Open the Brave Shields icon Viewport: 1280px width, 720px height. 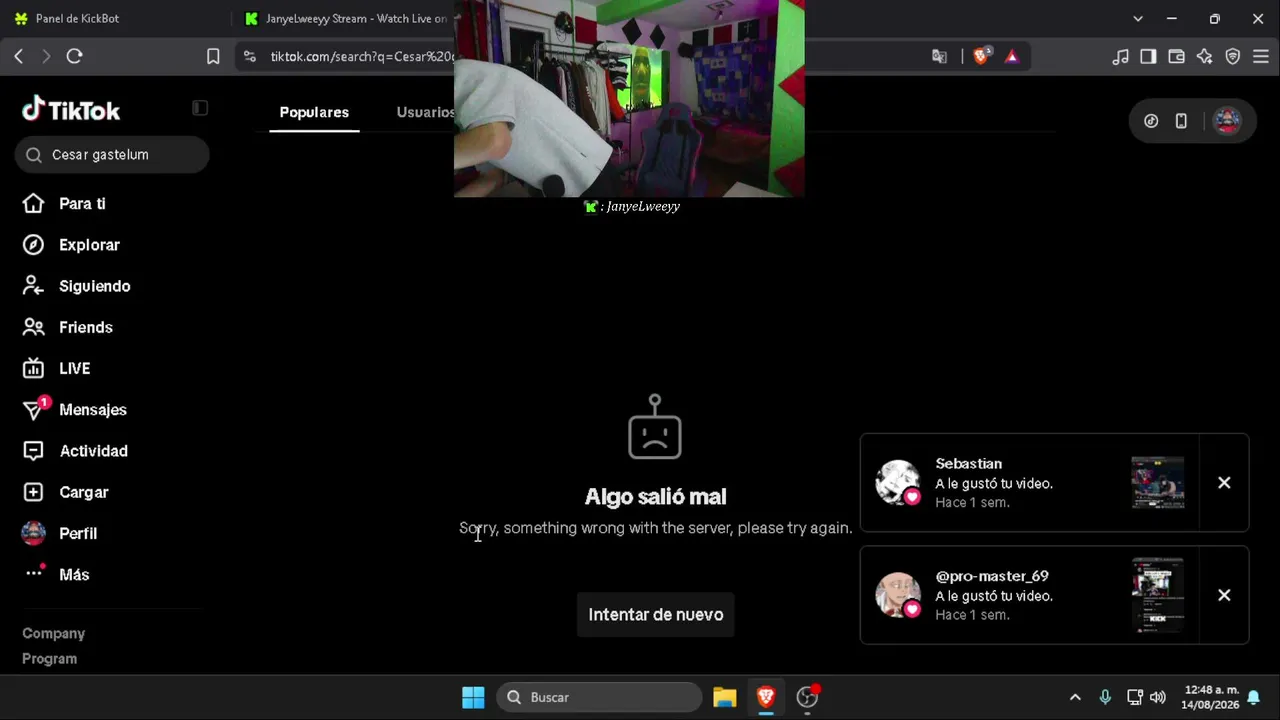point(981,57)
